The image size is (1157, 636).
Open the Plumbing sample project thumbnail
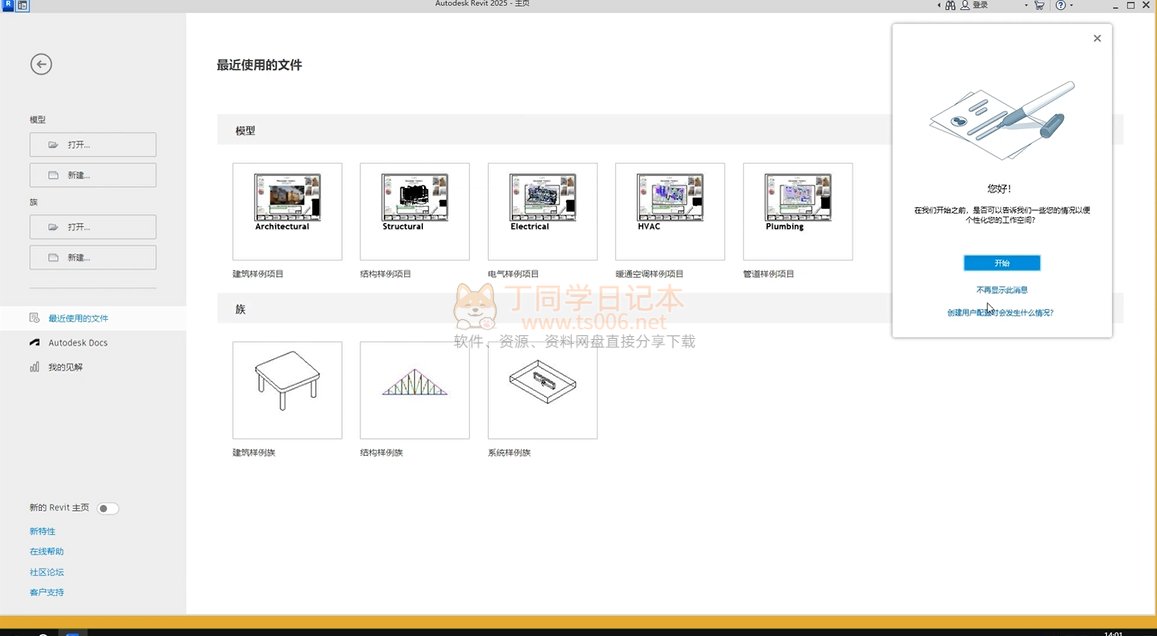point(798,212)
